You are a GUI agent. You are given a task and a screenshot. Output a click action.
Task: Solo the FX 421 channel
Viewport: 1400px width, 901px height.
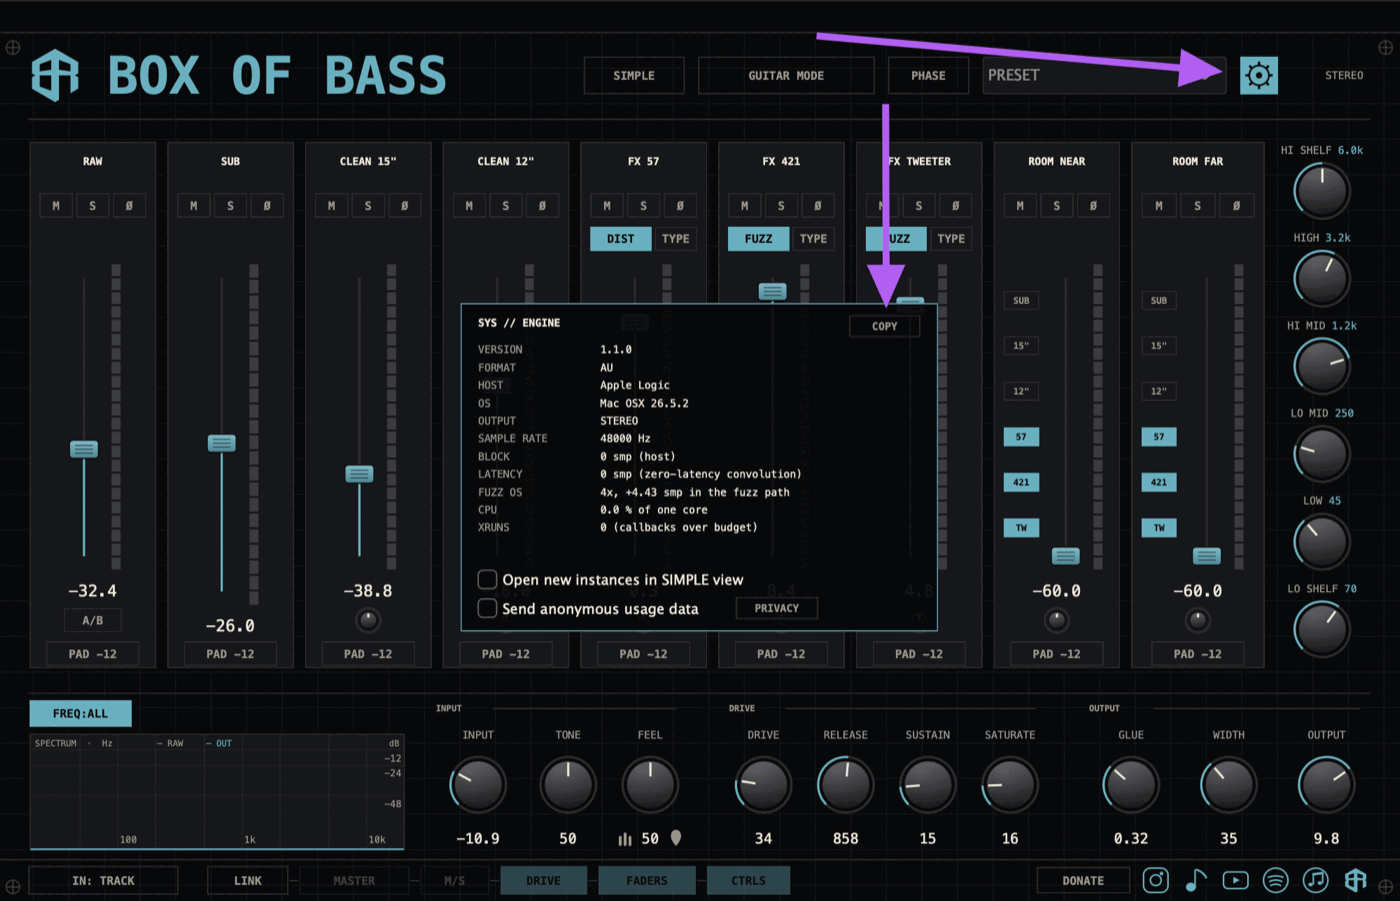click(781, 206)
